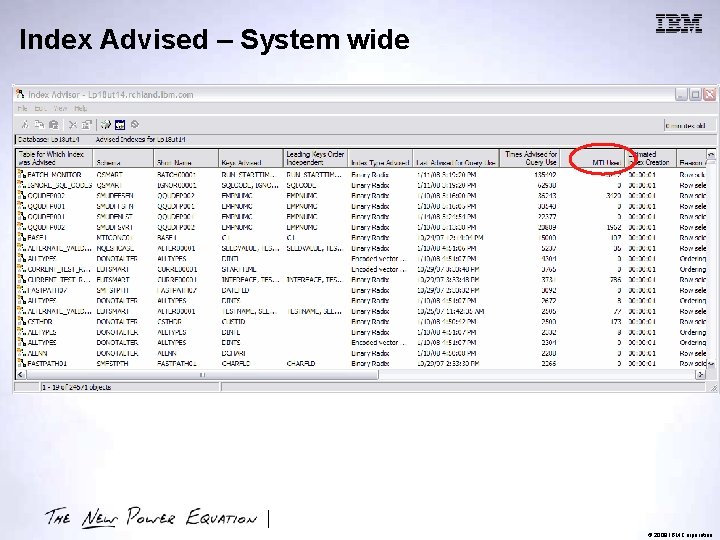Click the table icon beside FASTPATH07
This screenshot has width=720, height=540.
pos(22,290)
